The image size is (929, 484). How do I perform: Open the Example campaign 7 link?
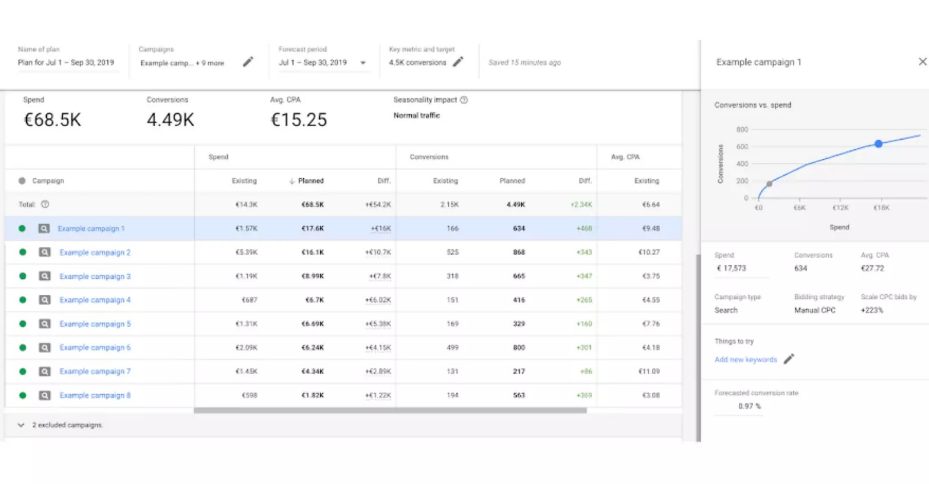coord(95,372)
